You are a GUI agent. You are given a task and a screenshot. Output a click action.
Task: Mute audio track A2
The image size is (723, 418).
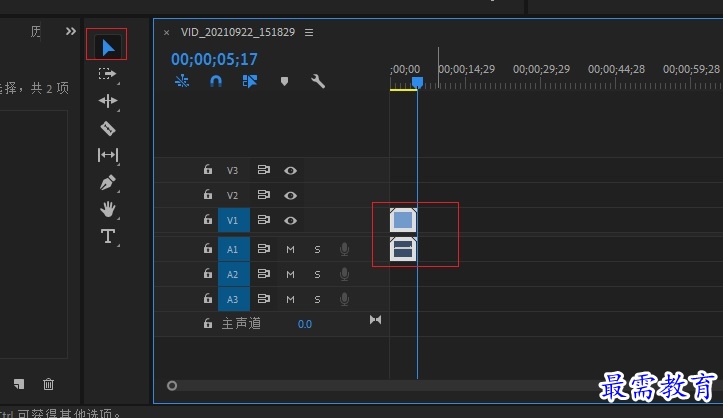290,274
